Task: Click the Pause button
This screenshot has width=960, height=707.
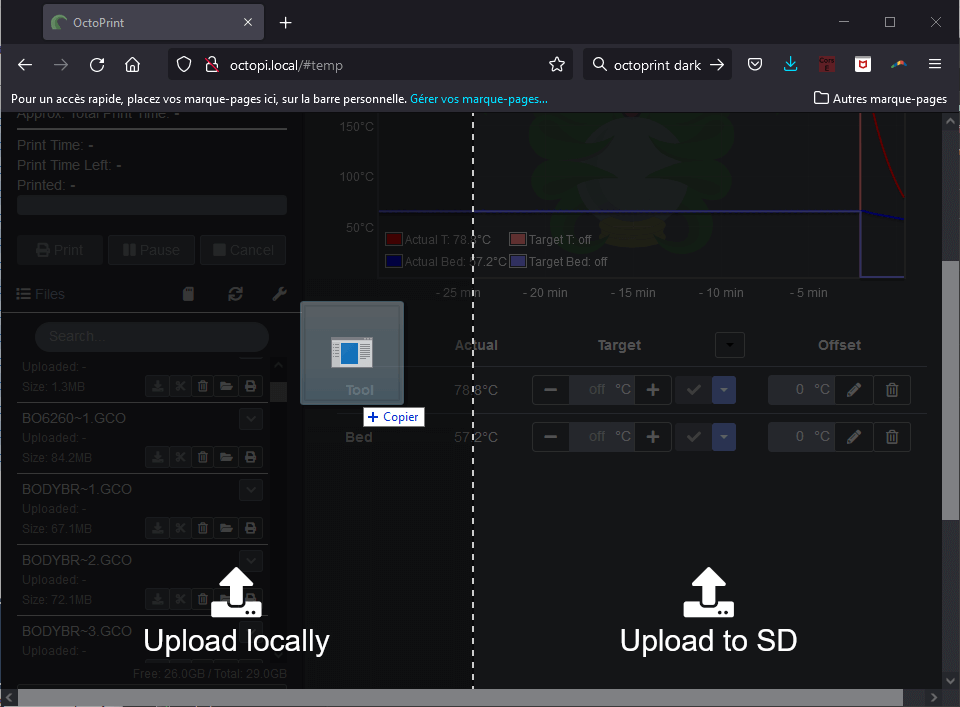Action: pyautogui.click(x=151, y=250)
